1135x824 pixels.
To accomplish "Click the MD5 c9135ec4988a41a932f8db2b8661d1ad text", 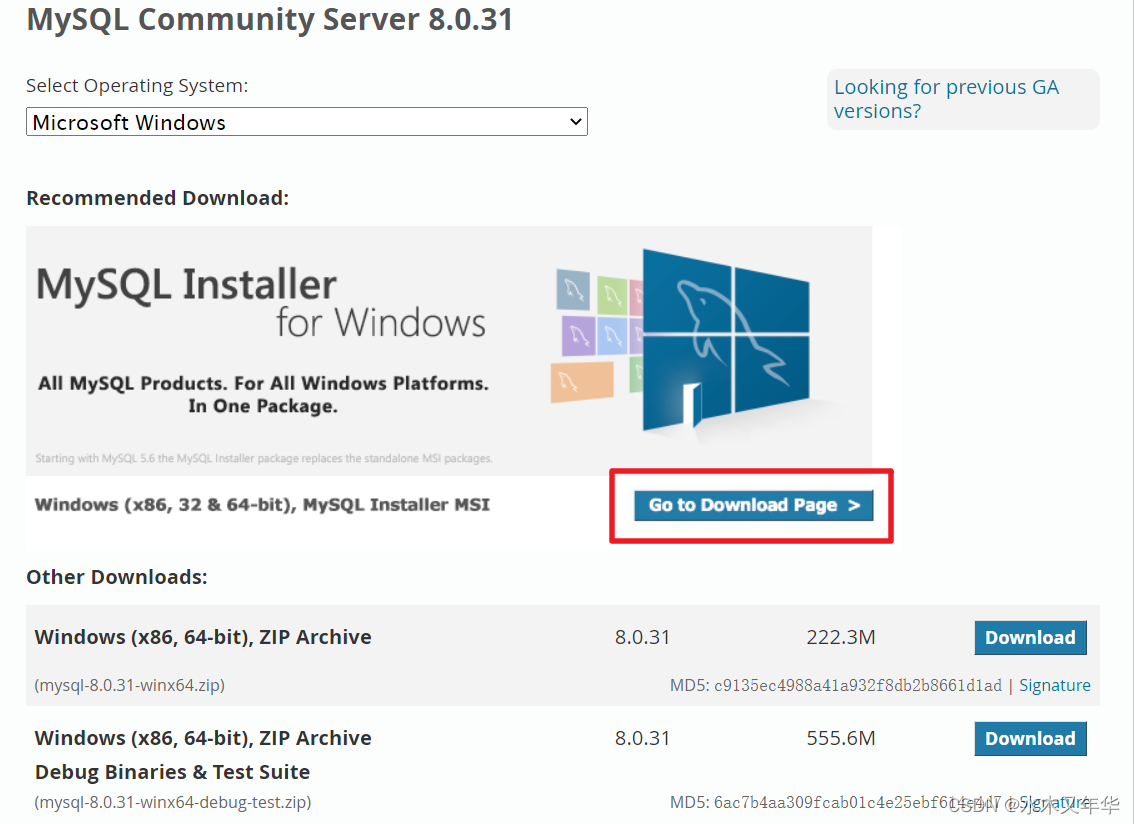I will pos(836,685).
